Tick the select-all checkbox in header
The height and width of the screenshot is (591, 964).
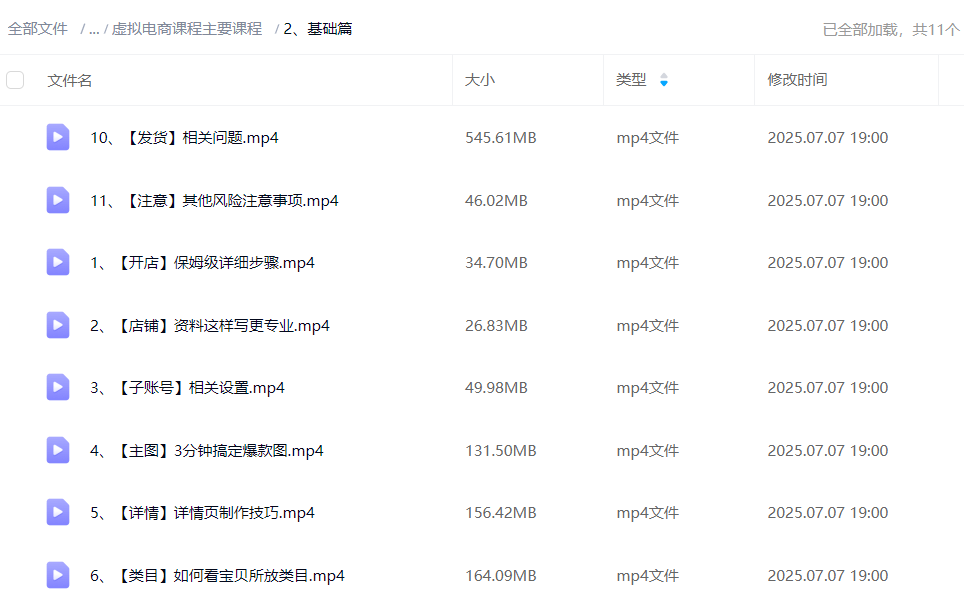pos(15,80)
